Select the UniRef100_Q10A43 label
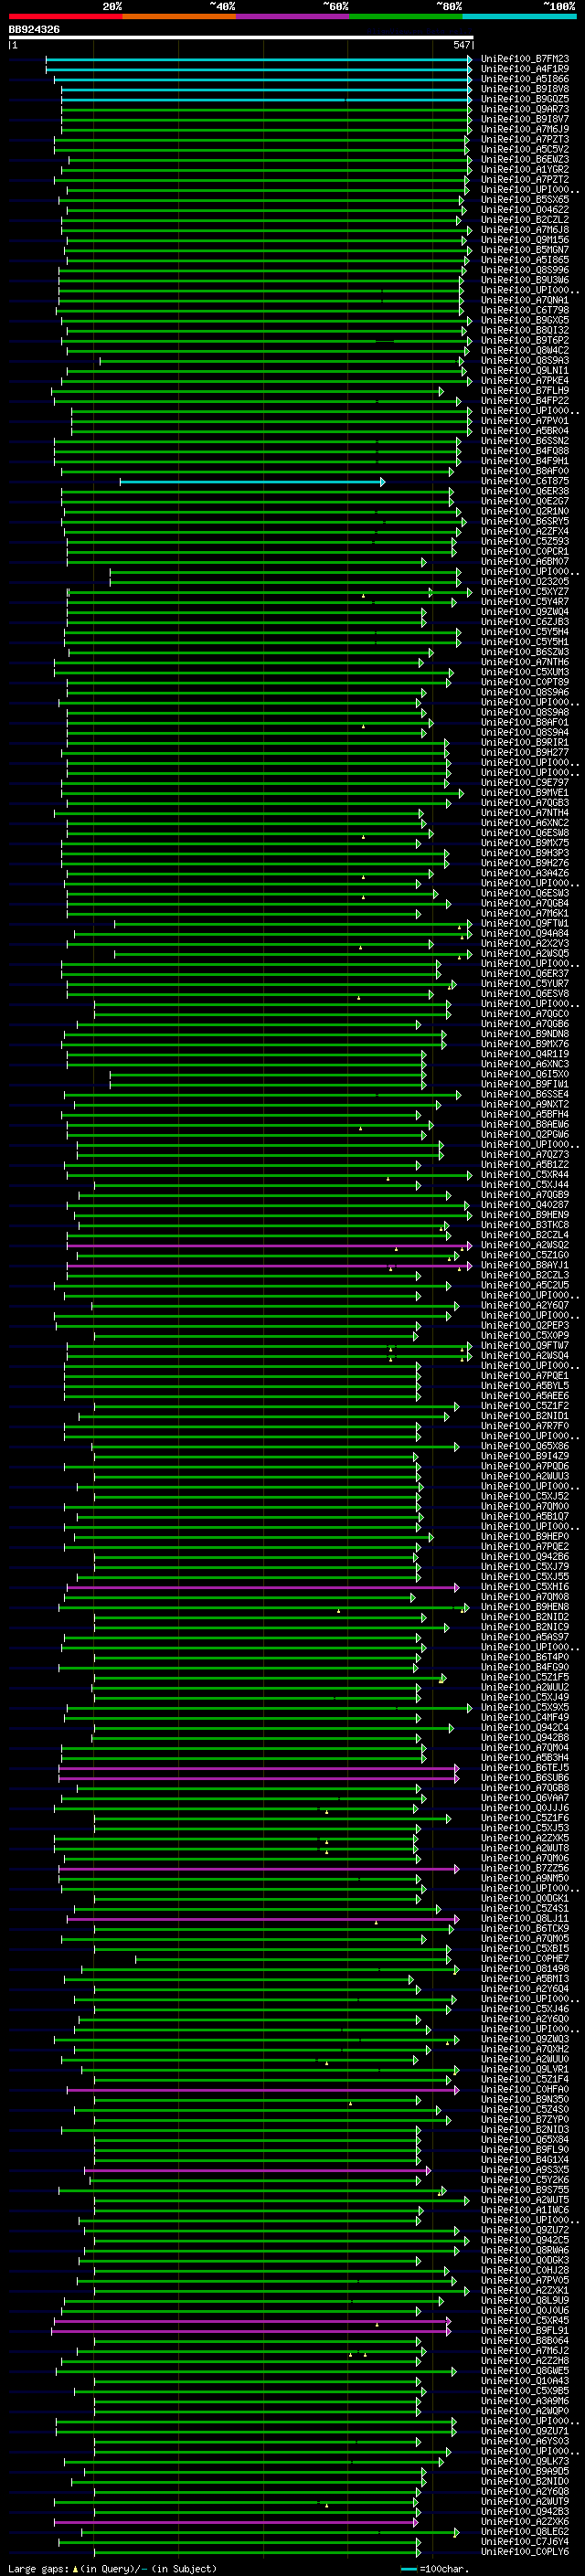The width and height of the screenshot is (585, 2576). point(524,2381)
